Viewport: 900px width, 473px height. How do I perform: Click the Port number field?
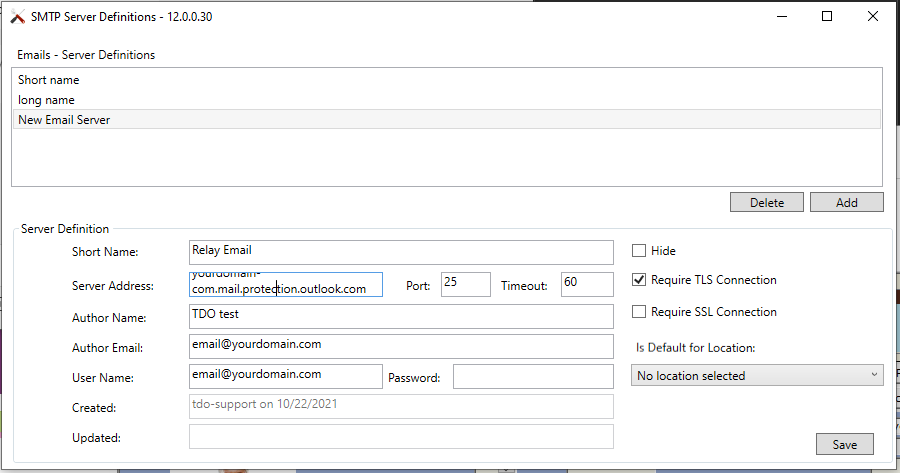coord(465,284)
